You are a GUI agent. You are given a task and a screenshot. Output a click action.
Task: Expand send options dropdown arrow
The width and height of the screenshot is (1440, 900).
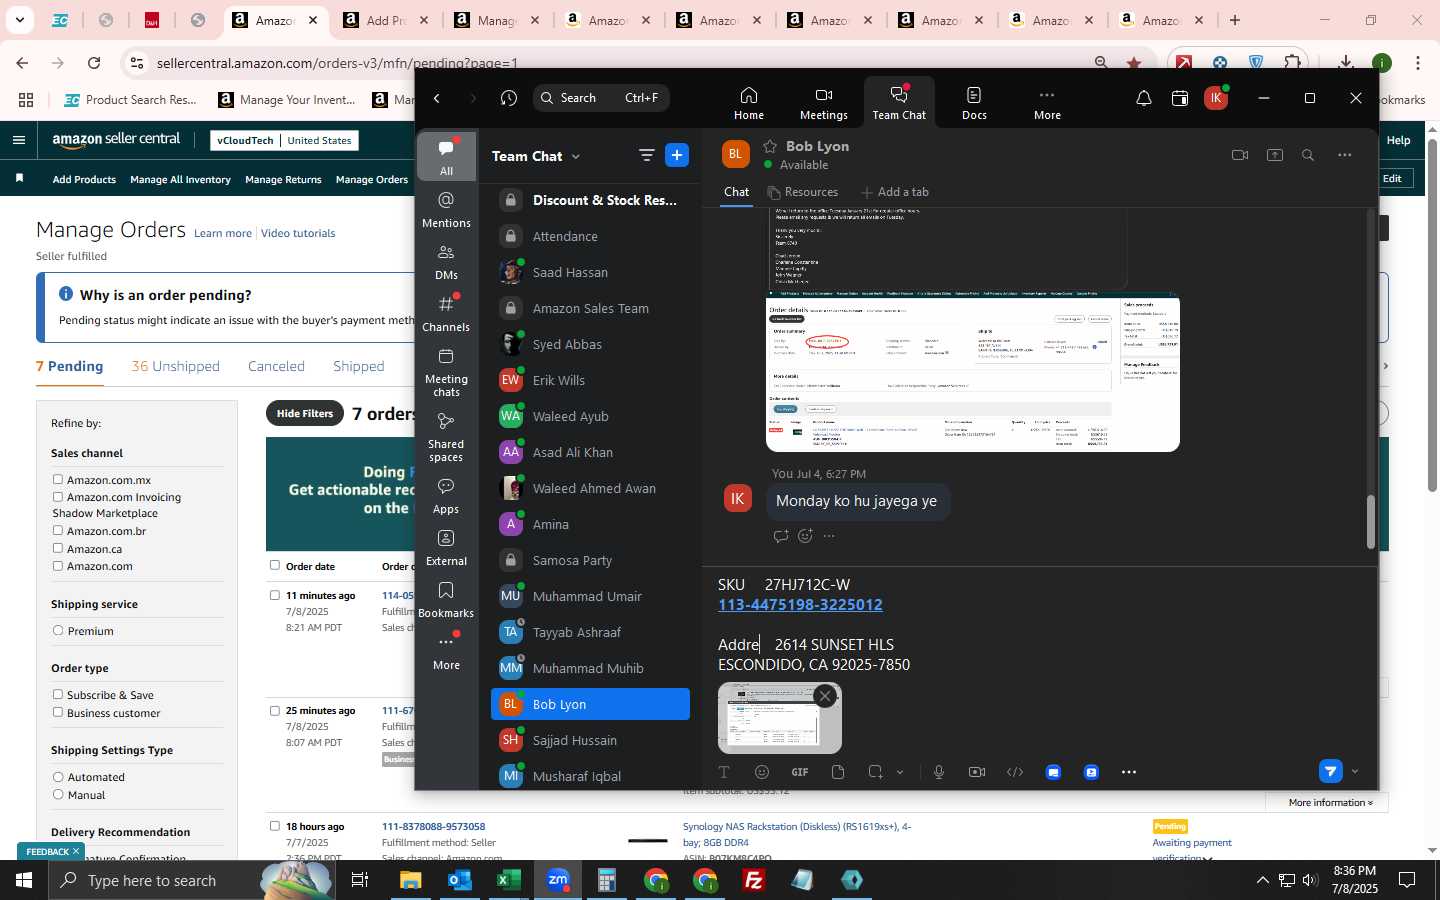click(1355, 771)
